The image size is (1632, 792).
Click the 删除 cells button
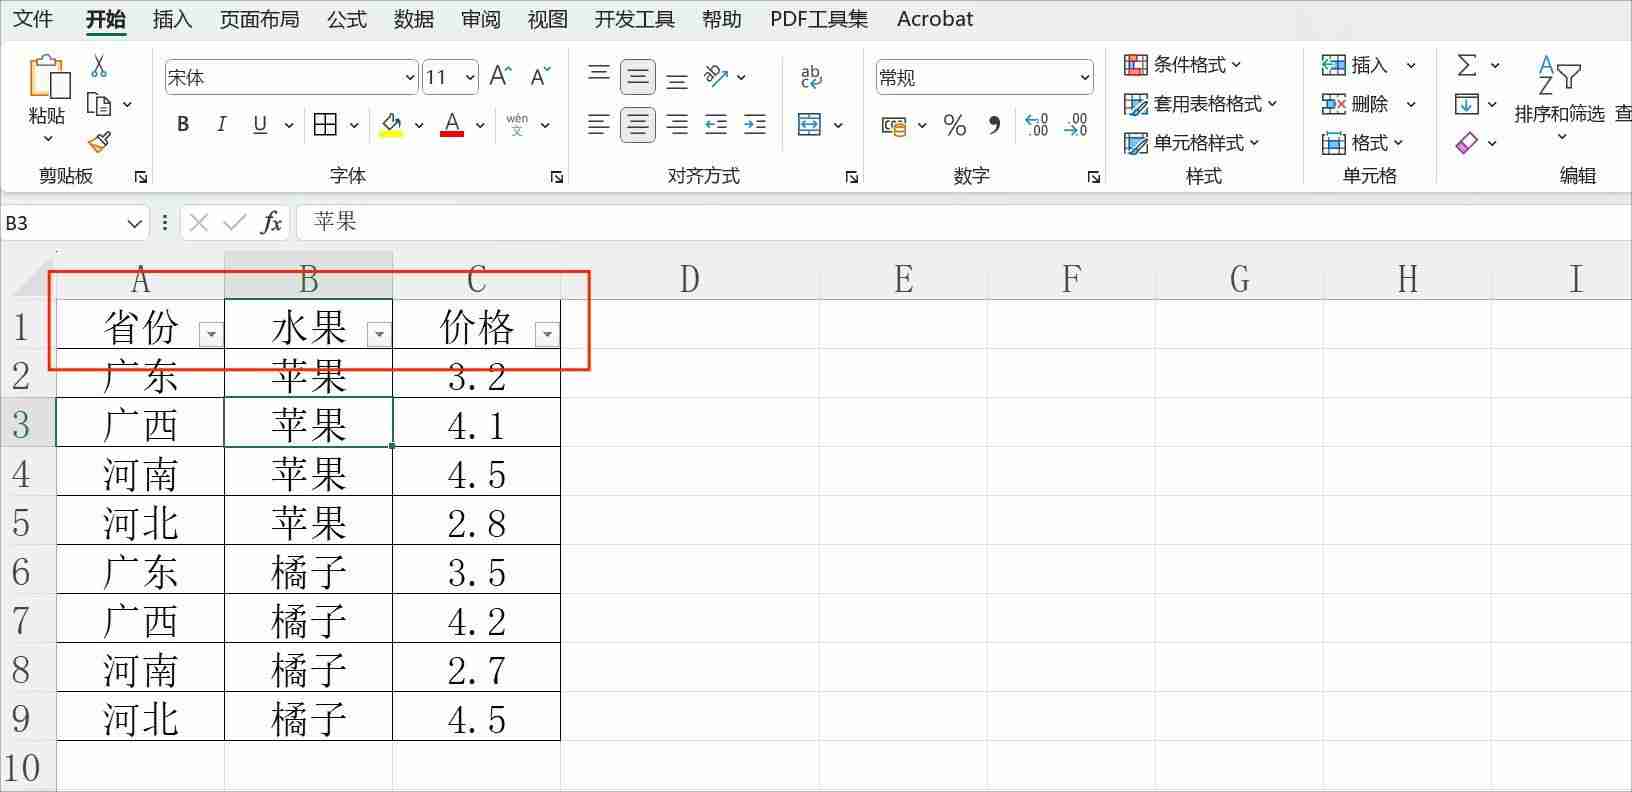coord(1355,104)
